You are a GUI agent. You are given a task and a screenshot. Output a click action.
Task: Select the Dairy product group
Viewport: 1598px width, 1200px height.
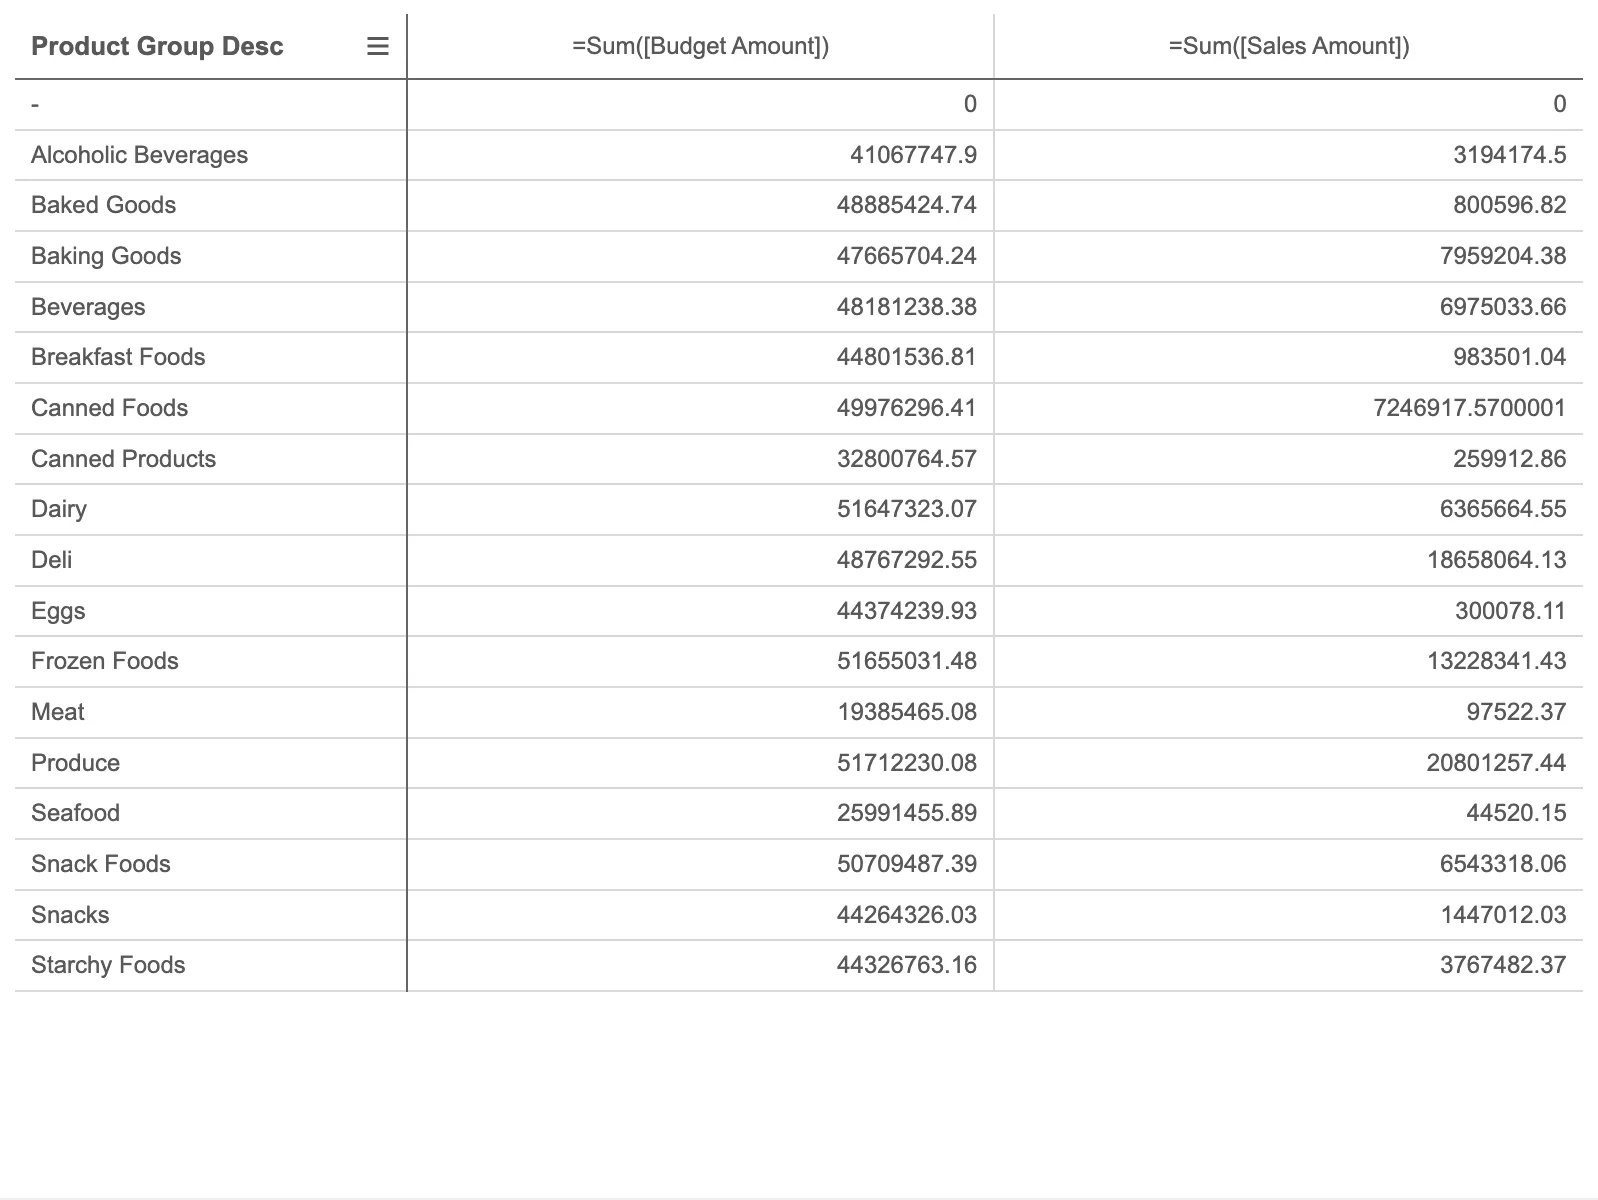click(58, 509)
